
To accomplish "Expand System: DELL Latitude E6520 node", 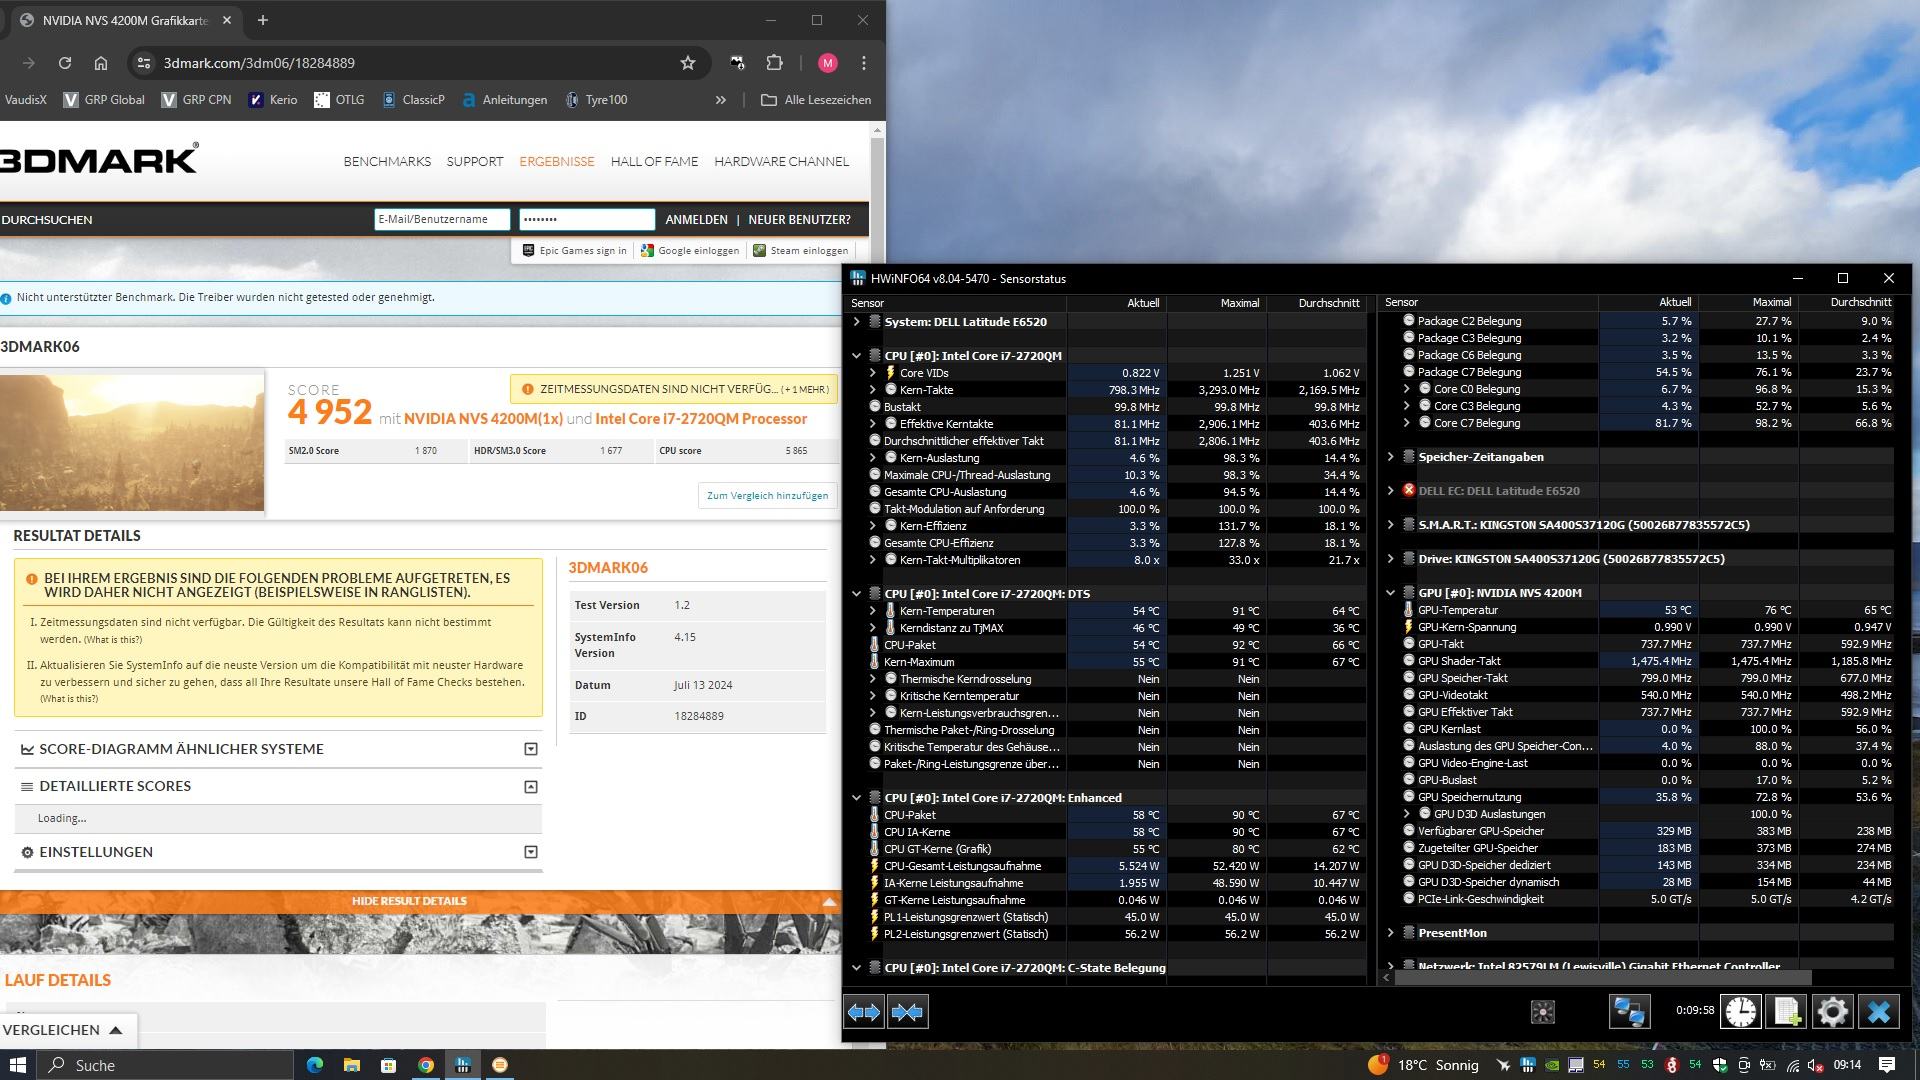I will [x=856, y=322].
